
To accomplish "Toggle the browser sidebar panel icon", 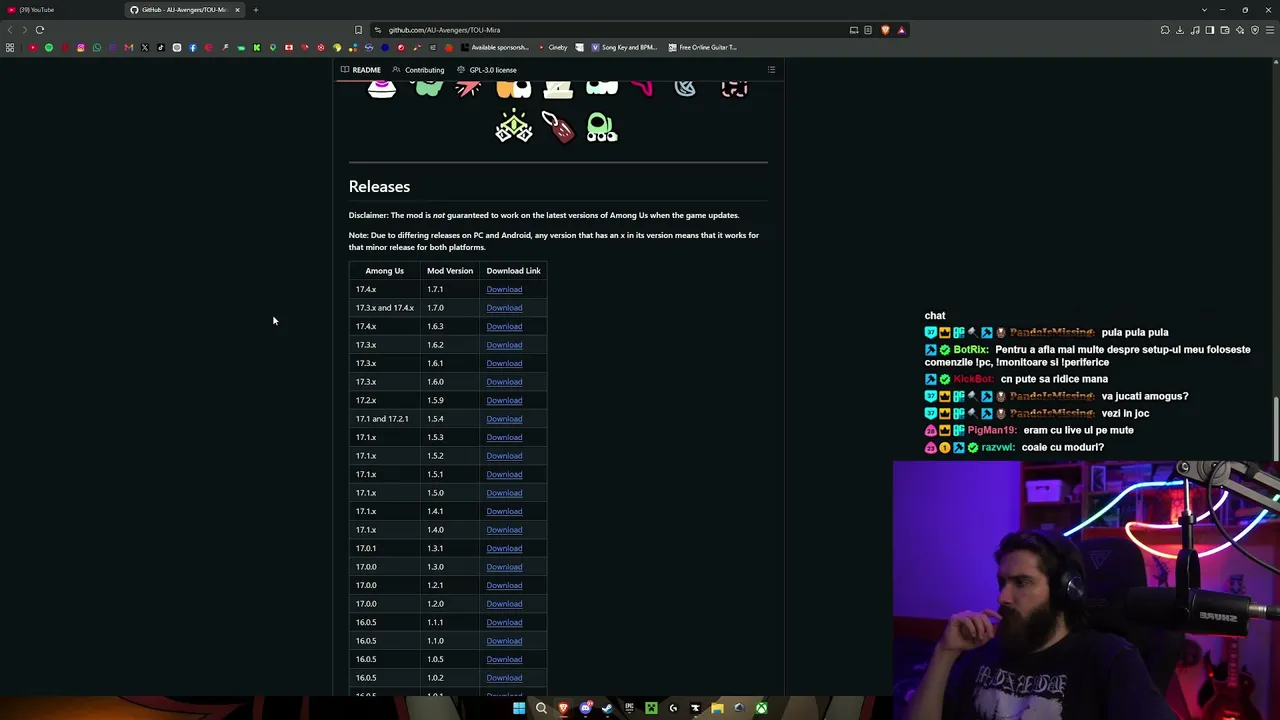I will pos(1210,30).
